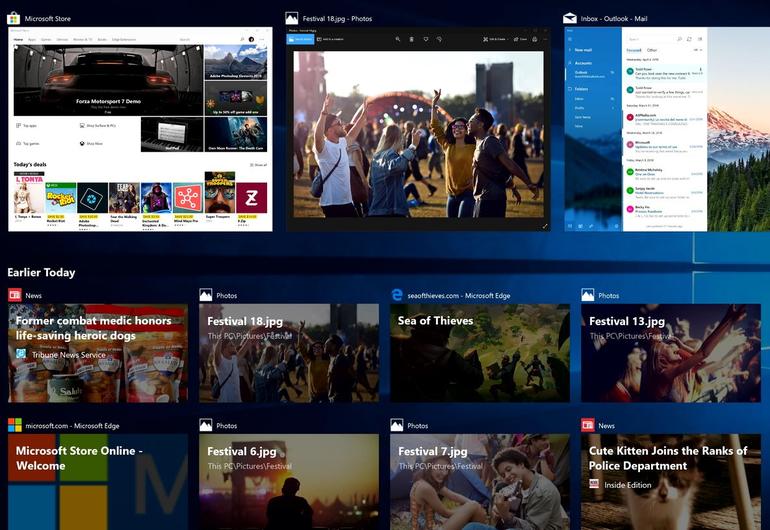Click Photos icon above Festival 13.jpg card

point(587,295)
